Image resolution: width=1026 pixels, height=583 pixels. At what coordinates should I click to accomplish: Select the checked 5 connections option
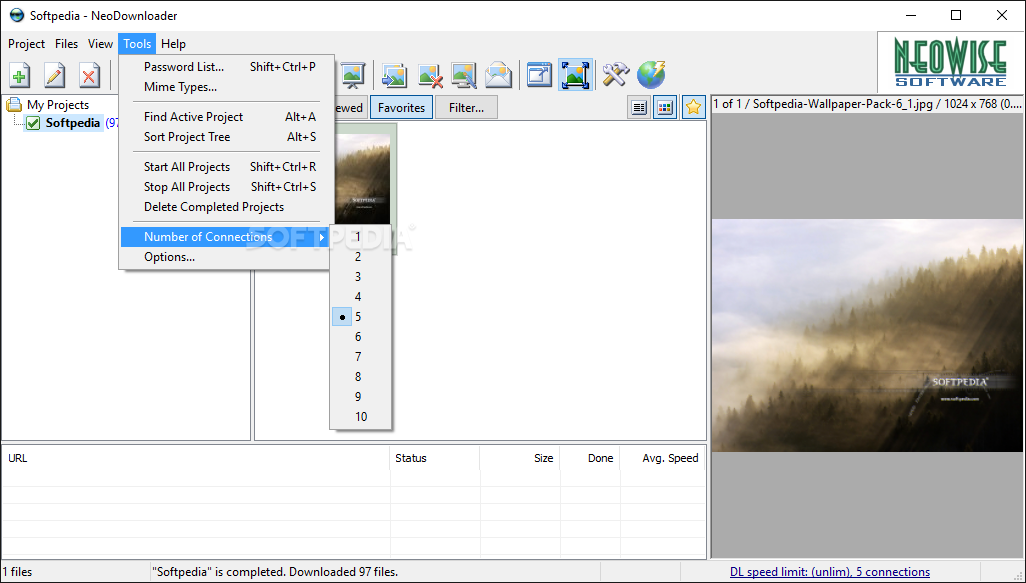(x=361, y=317)
